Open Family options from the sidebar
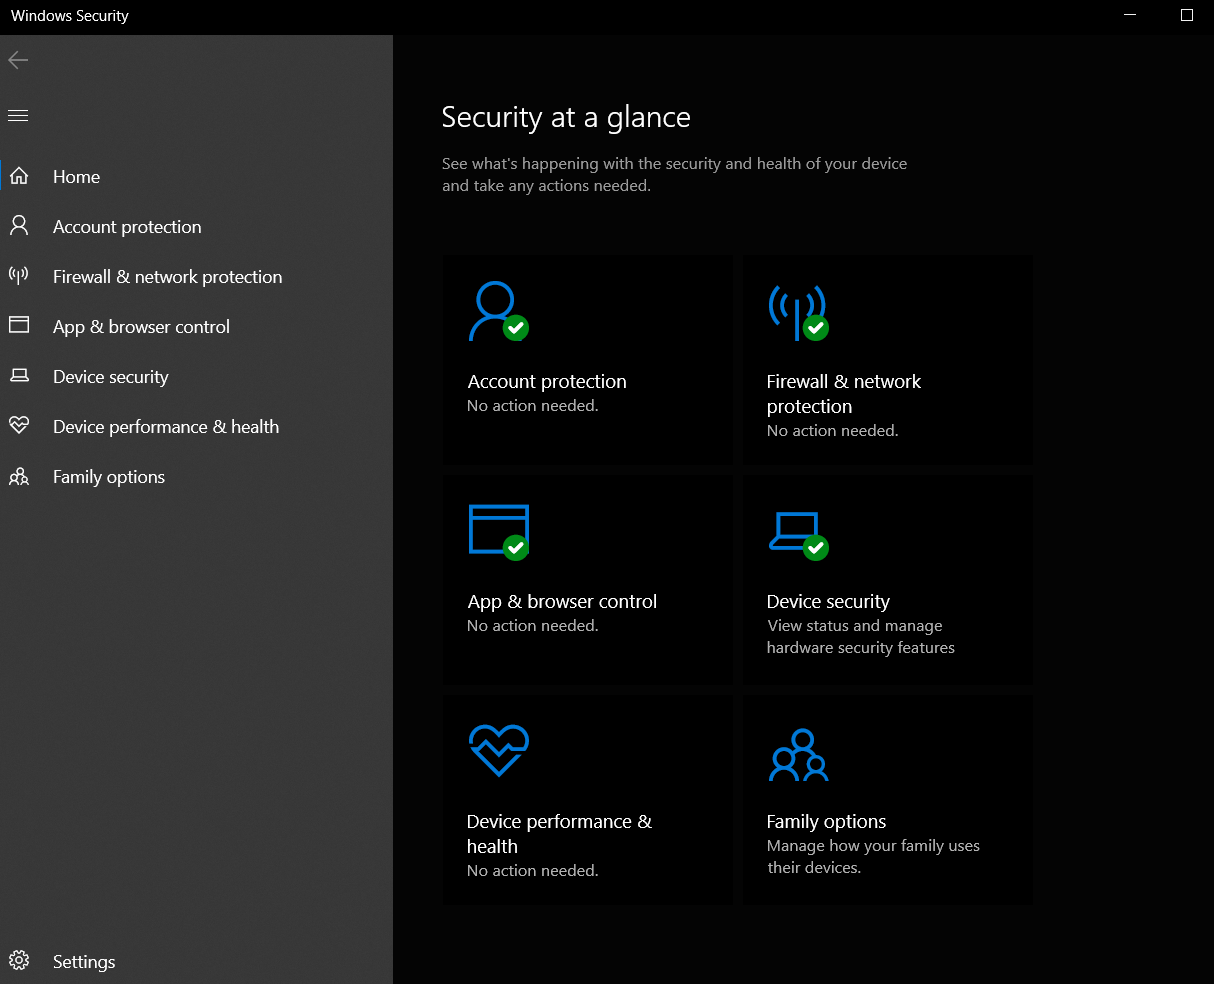The width and height of the screenshot is (1214, 984). tap(196, 477)
